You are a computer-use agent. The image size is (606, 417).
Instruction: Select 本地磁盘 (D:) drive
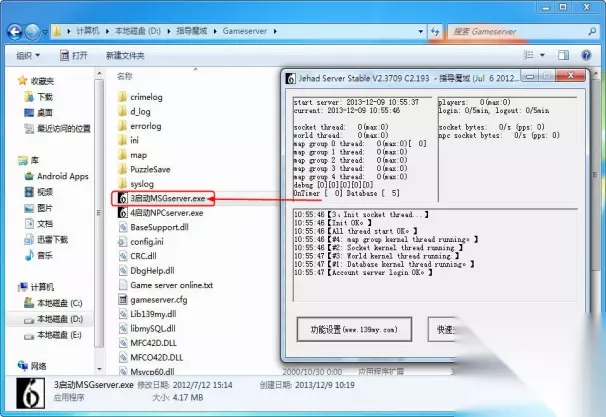53,319
